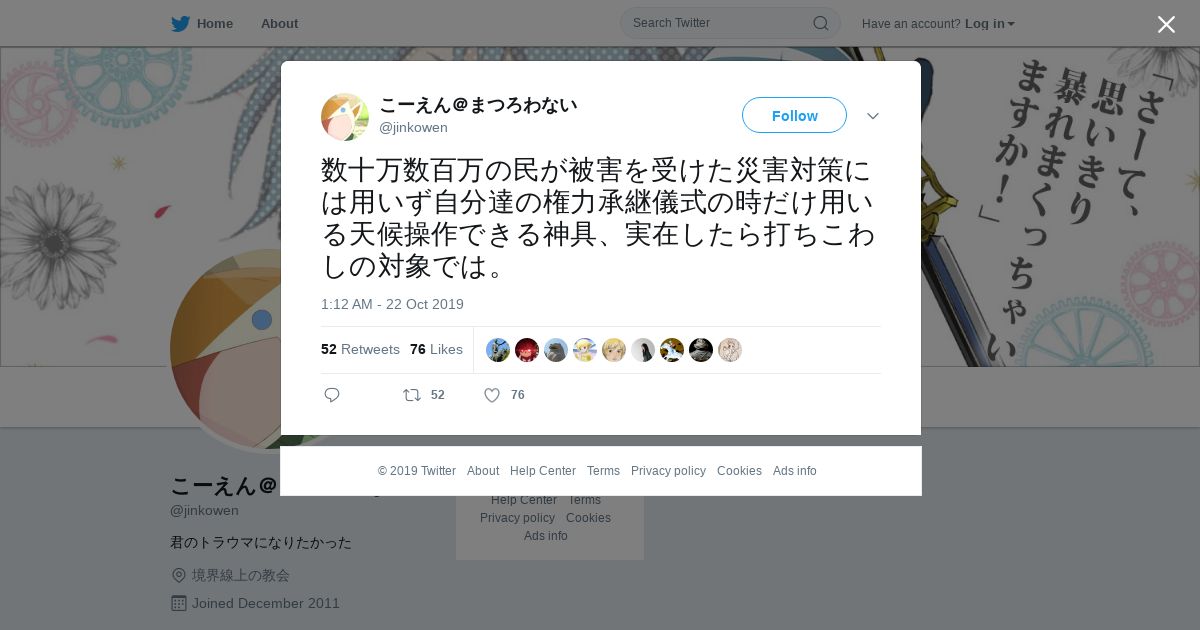Screen dimensions: 1200x630
Task: Open the Privacy policy footer link
Action: 668,471
